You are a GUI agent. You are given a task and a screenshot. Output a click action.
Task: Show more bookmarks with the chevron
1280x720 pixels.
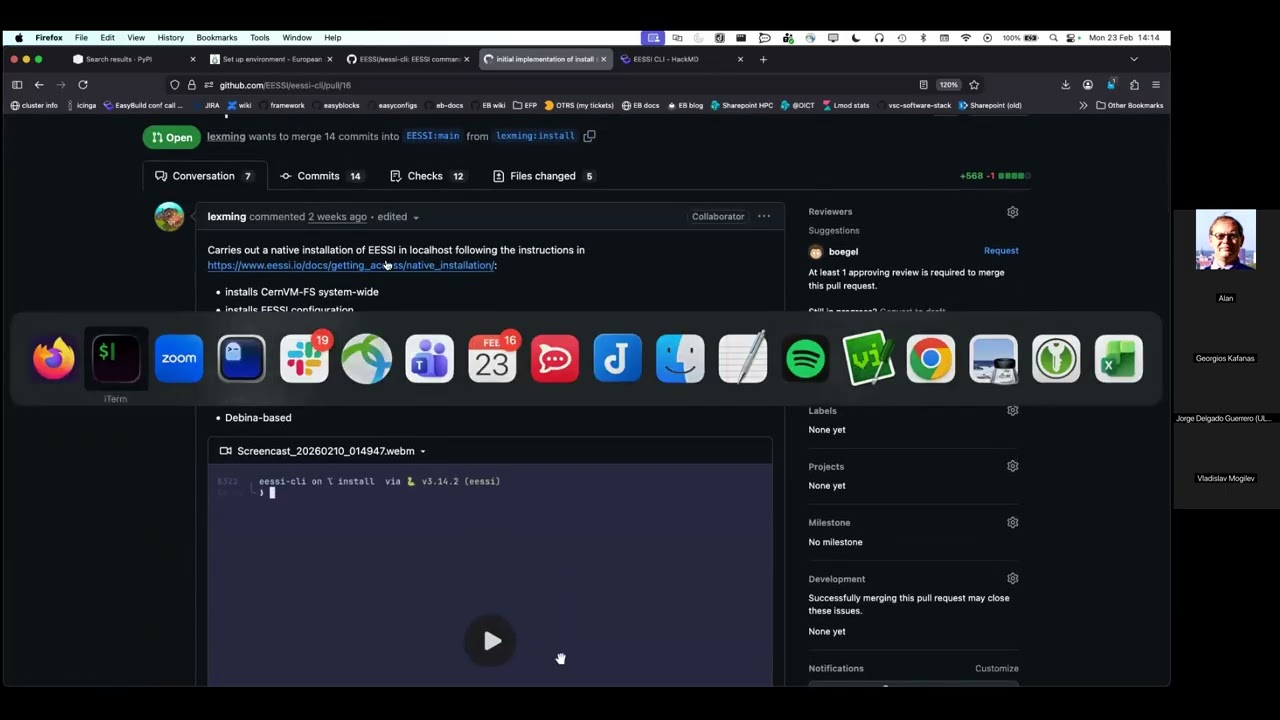click(x=1083, y=105)
